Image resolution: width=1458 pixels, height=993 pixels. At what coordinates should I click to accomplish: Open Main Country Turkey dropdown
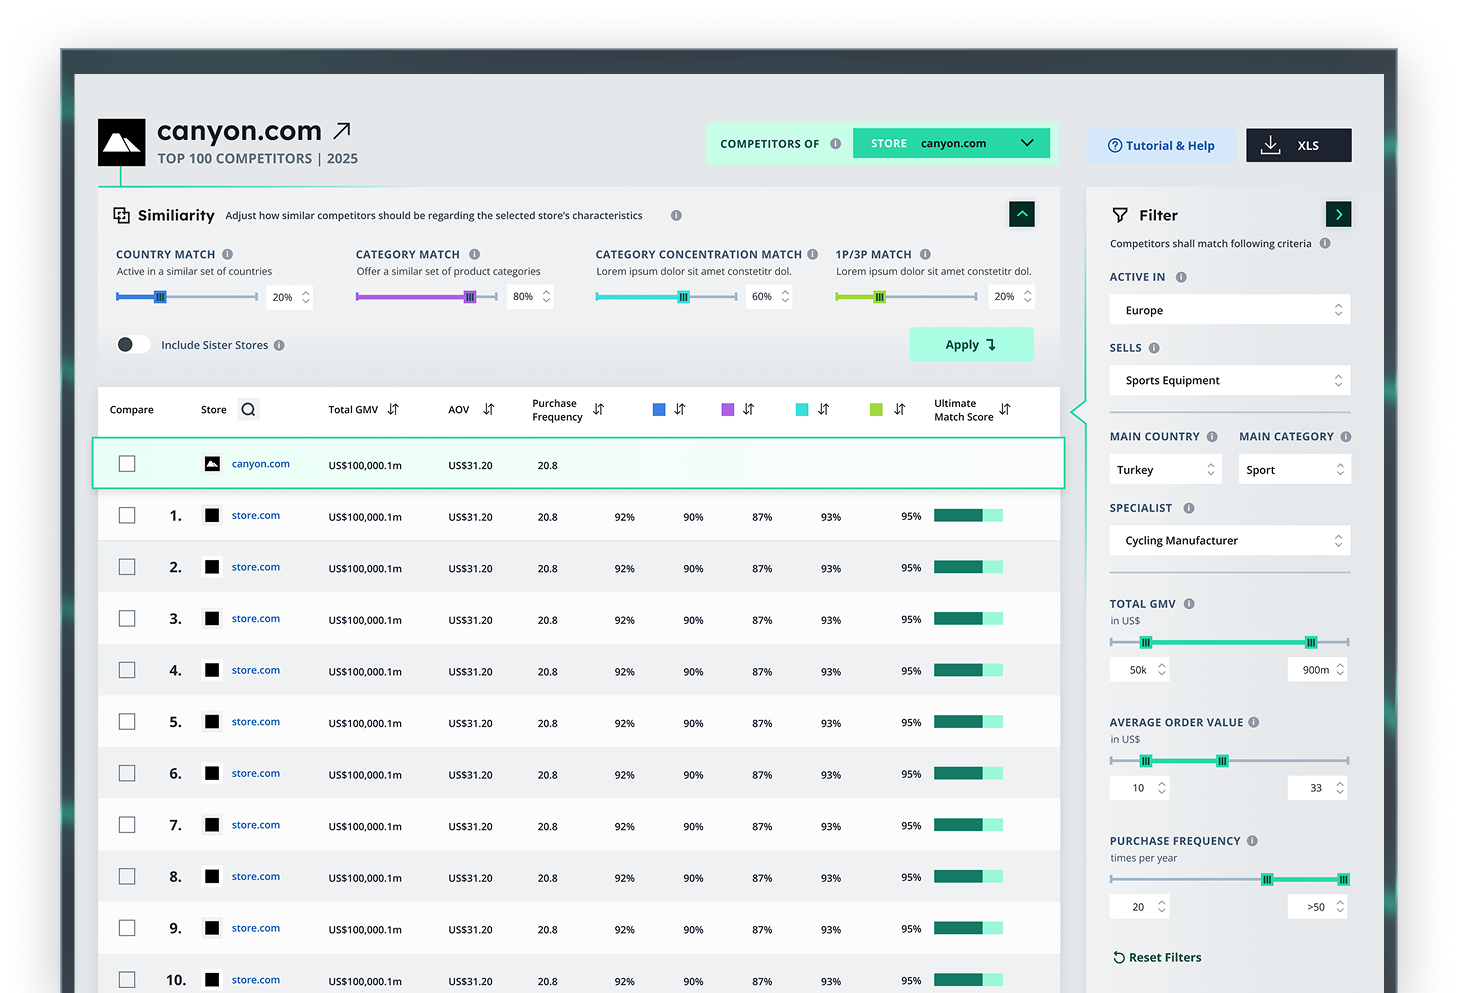(x=1166, y=469)
